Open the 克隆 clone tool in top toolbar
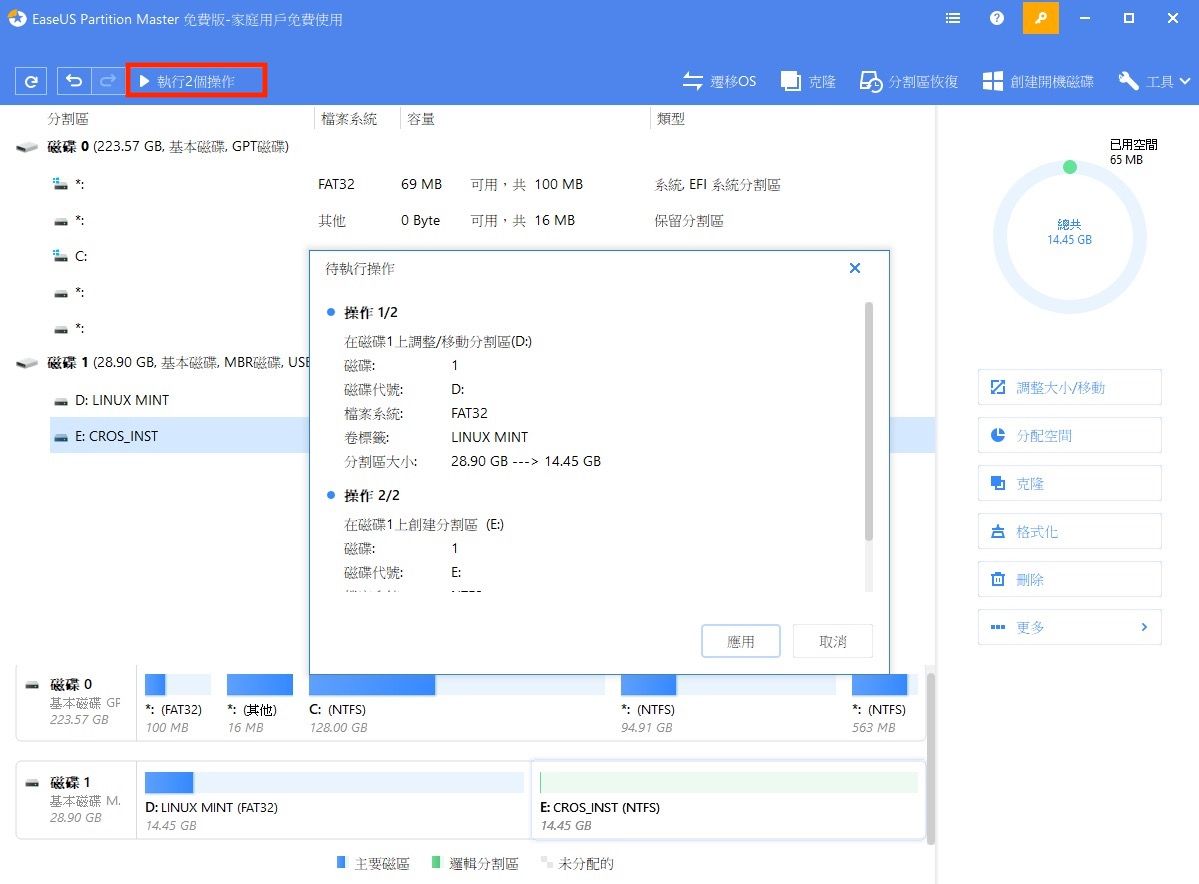This screenshot has height=884, width=1199. click(x=808, y=81)
